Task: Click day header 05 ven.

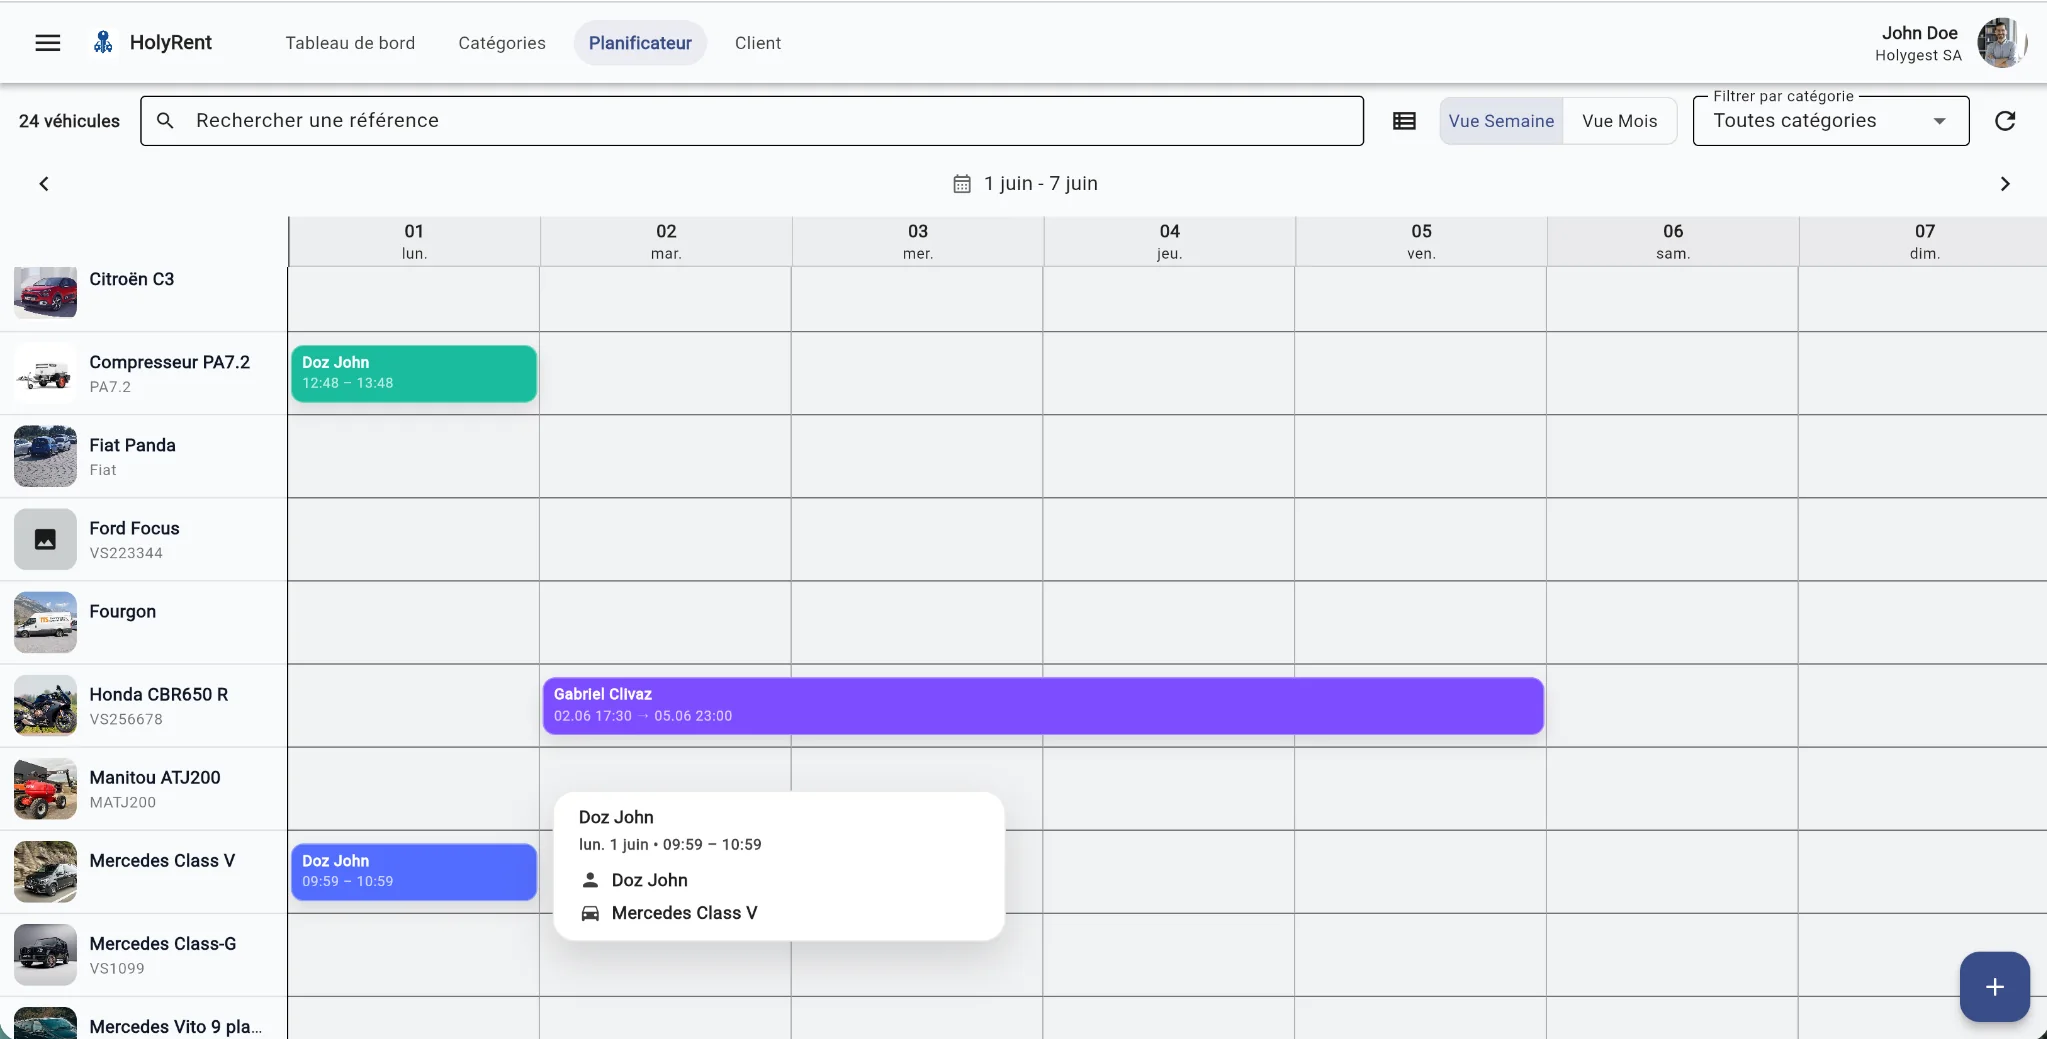Action: (1421, 241)
